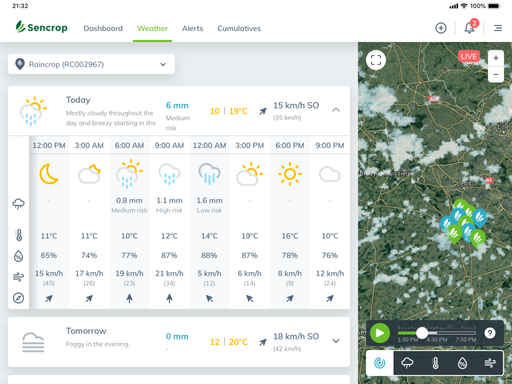Click the Today 6 mm rainfall value

[x=177, y=105]
